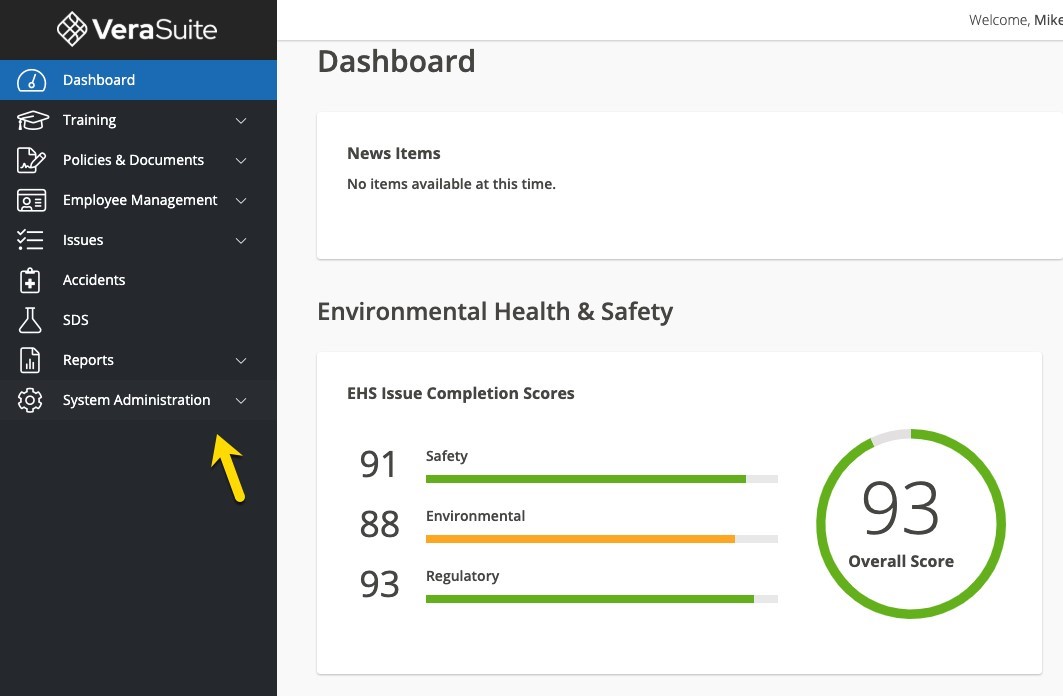1063x696 pixels.
Task: Click the Dashboard gauge icon
Action: tap(31, 80)
